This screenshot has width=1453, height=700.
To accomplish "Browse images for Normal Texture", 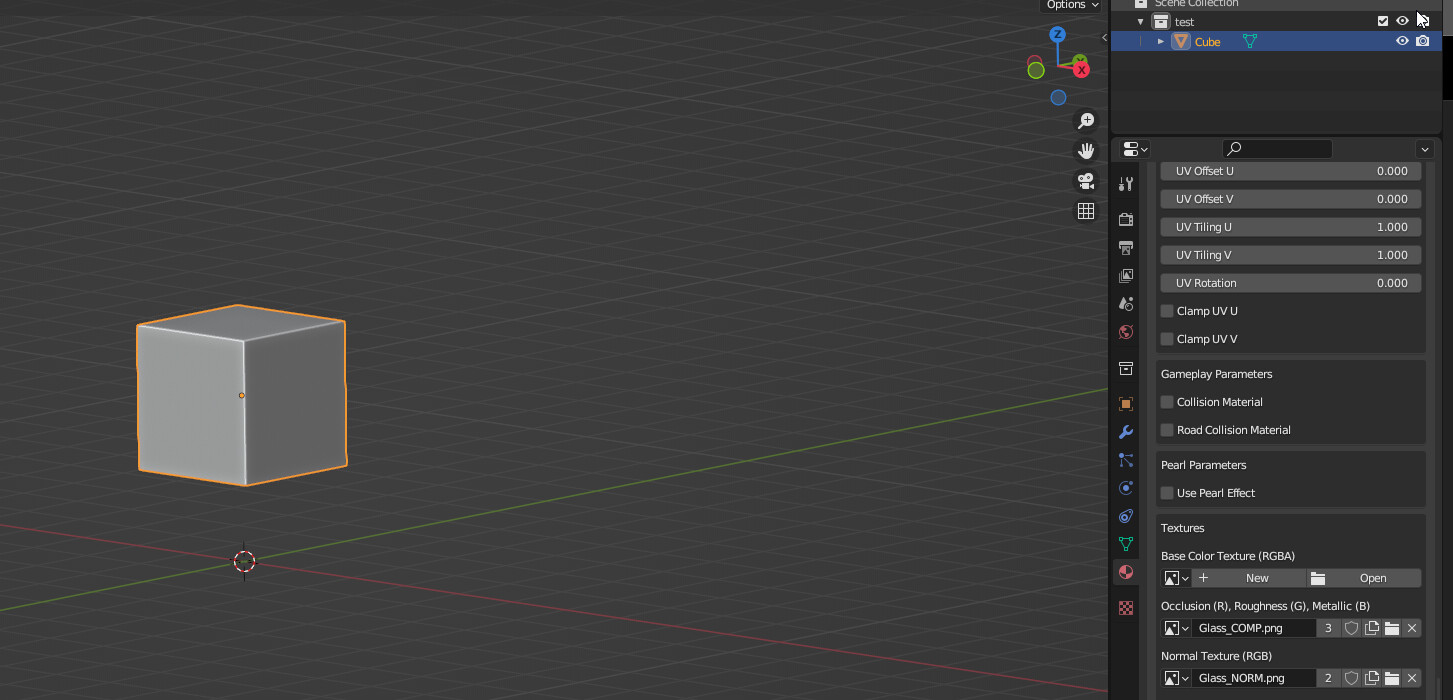I will coord(1176,678).
